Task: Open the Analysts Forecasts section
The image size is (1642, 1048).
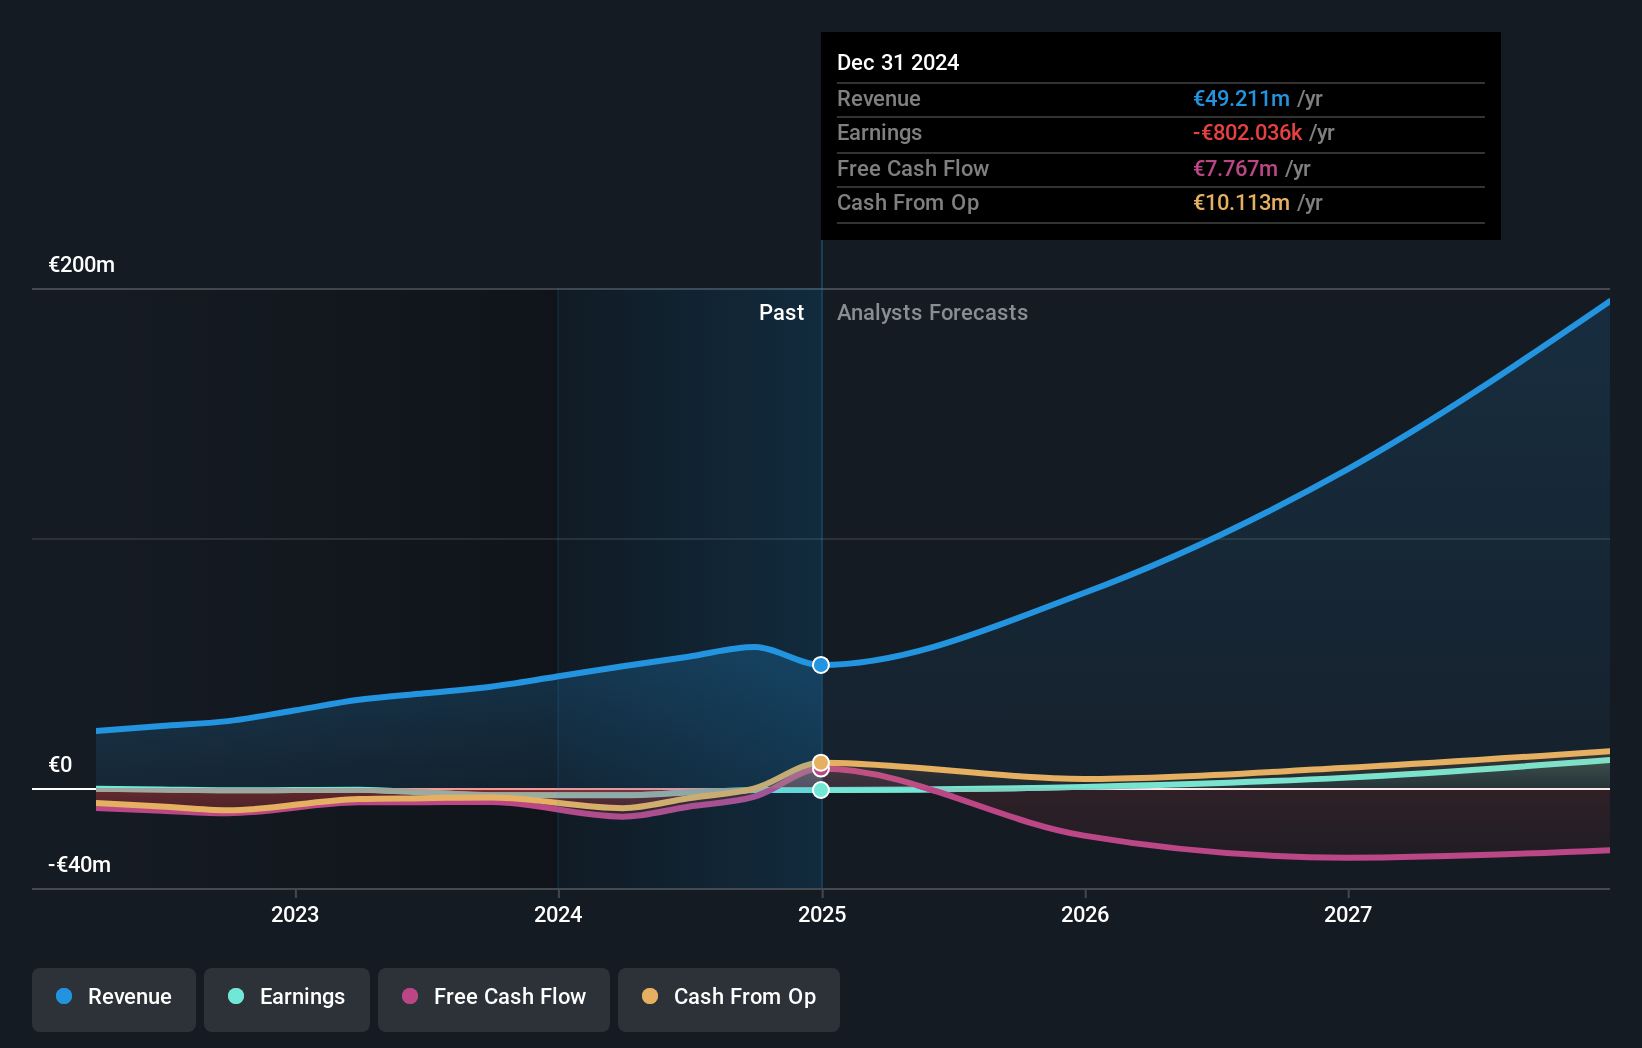Action: pos(932,312)
